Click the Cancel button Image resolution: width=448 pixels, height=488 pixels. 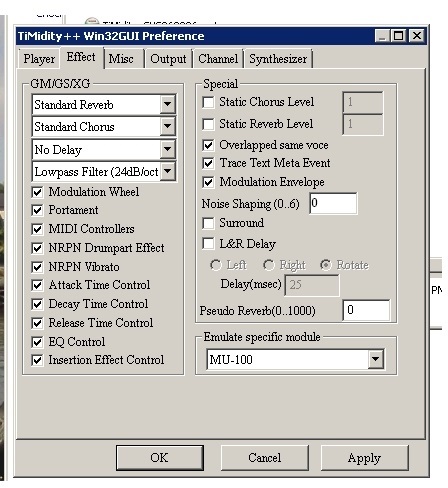click(x=264, y=458)
